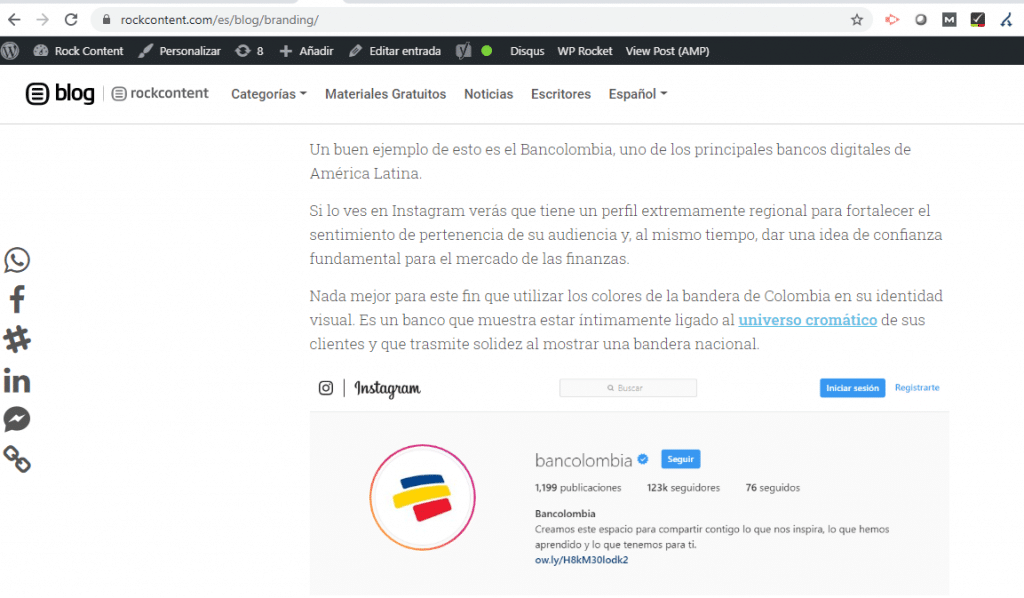Click the Instagram Buscar search field
The height and width of the screenshot is (598, 1024).
(x=628, y=388)
